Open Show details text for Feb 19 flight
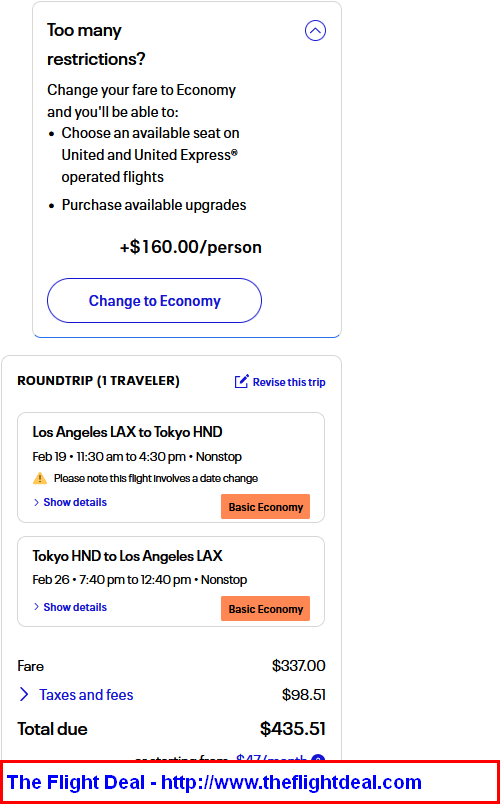The image size is (500, 804). tap(75, 502)
